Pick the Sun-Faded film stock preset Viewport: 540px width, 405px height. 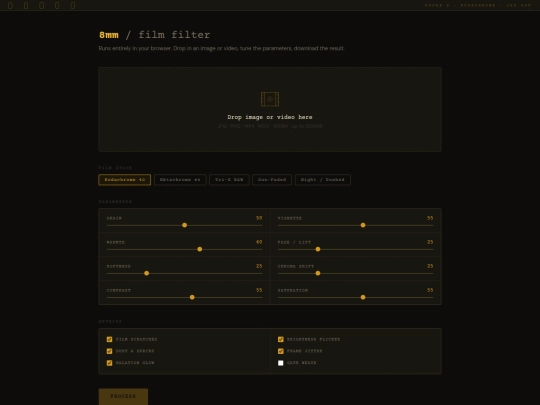pyautogui.click(x=272, y=180)
